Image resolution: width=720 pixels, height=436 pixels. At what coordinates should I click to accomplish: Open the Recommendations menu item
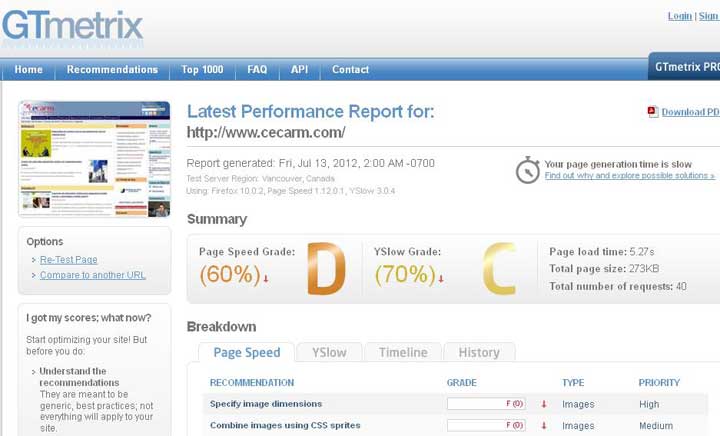pyautogui.click(x=112, y=70)
